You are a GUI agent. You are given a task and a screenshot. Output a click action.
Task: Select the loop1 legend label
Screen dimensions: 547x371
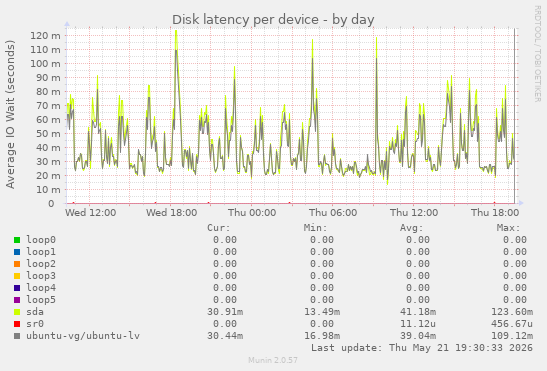(41, 252)
